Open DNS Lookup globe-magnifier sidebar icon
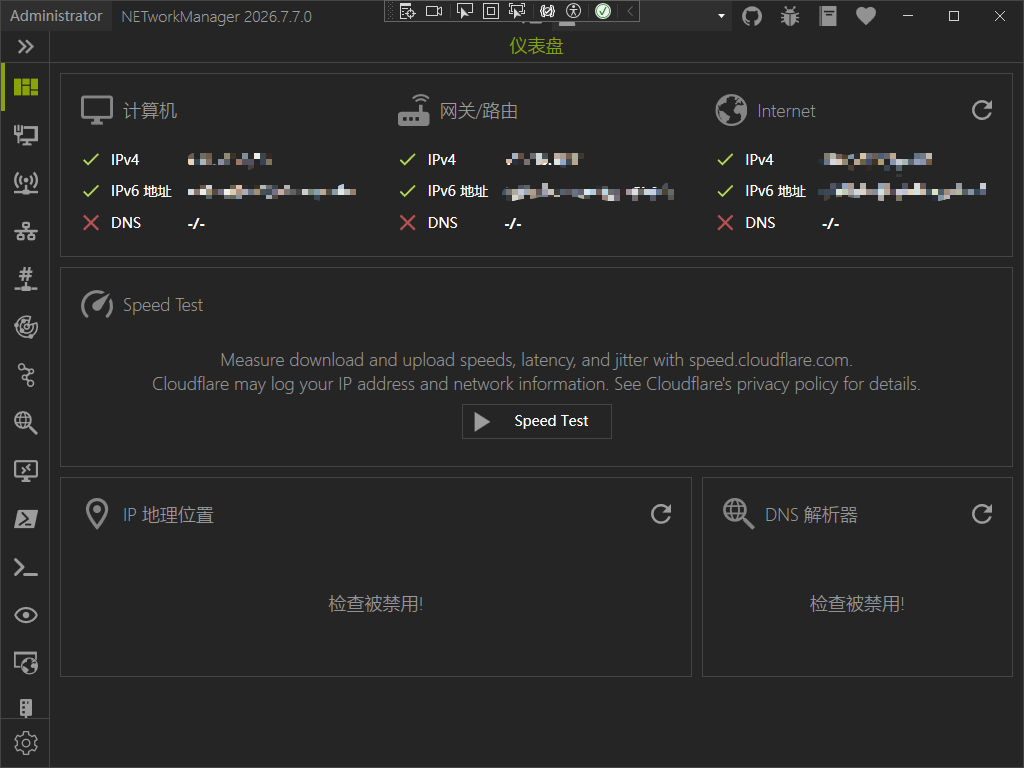Screen dimensions: 1024x768 [x=25, y=423]
